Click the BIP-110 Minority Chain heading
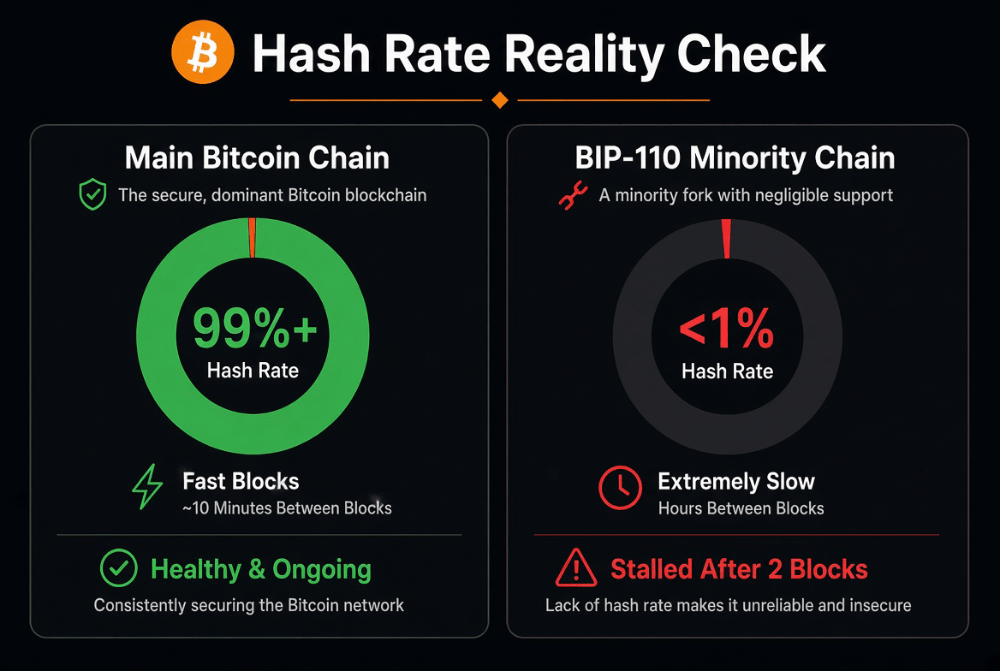Viewport: 1000px width, 671px height. 735,158
